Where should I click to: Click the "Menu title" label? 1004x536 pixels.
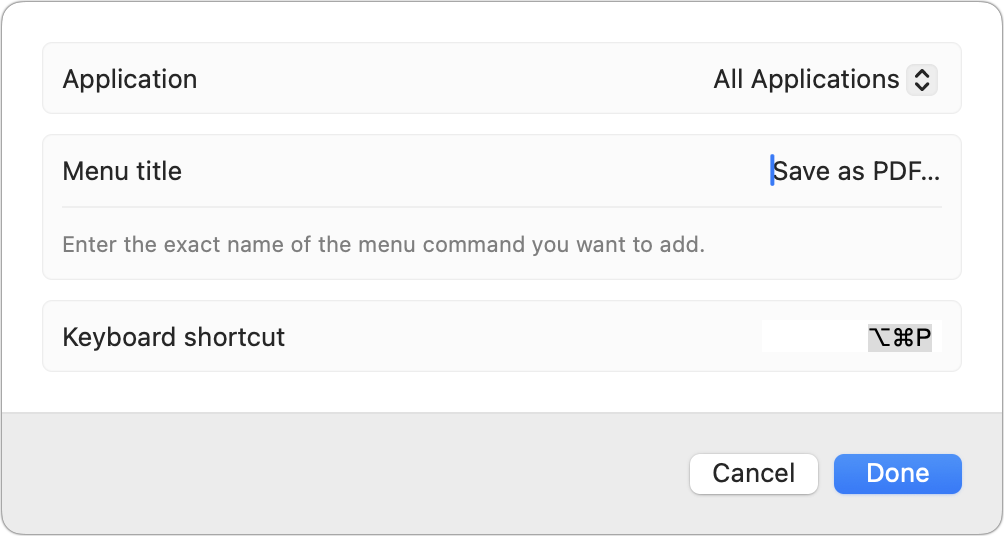122,171
